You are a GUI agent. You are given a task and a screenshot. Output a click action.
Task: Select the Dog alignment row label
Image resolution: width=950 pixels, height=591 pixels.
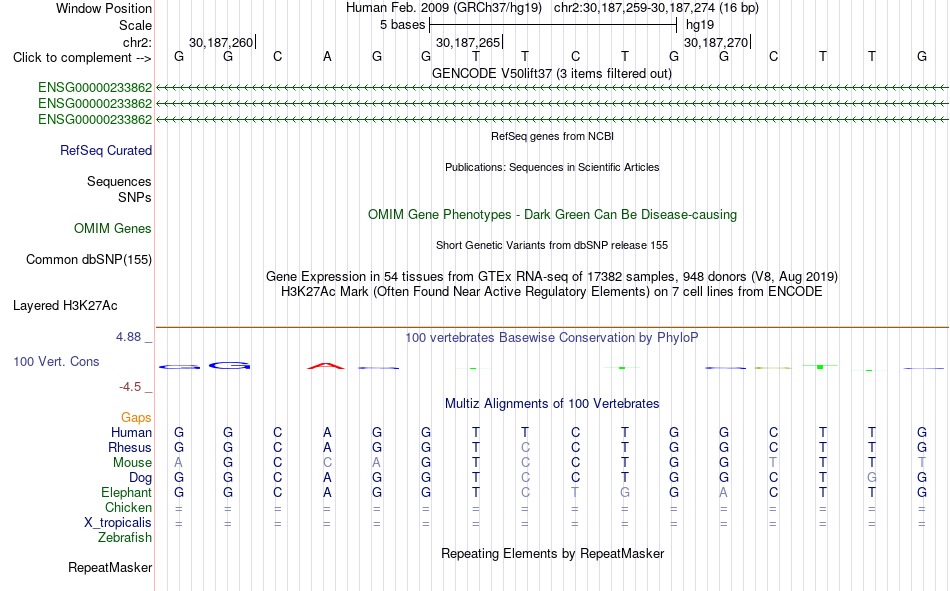[x=140, y=478]
